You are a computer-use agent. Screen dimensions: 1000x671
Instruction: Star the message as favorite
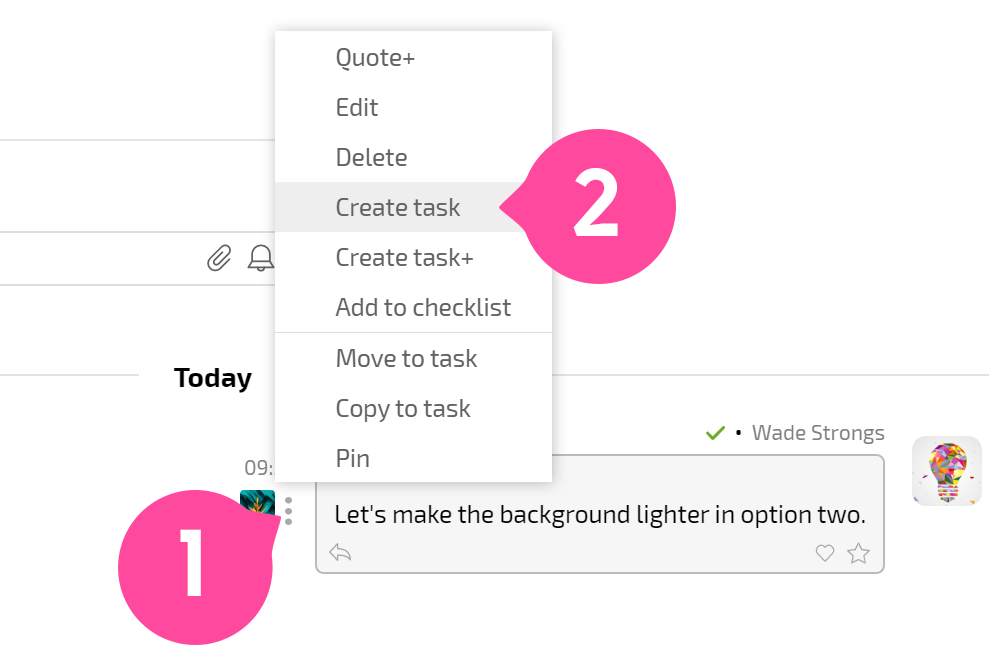(x=858, y=553)
